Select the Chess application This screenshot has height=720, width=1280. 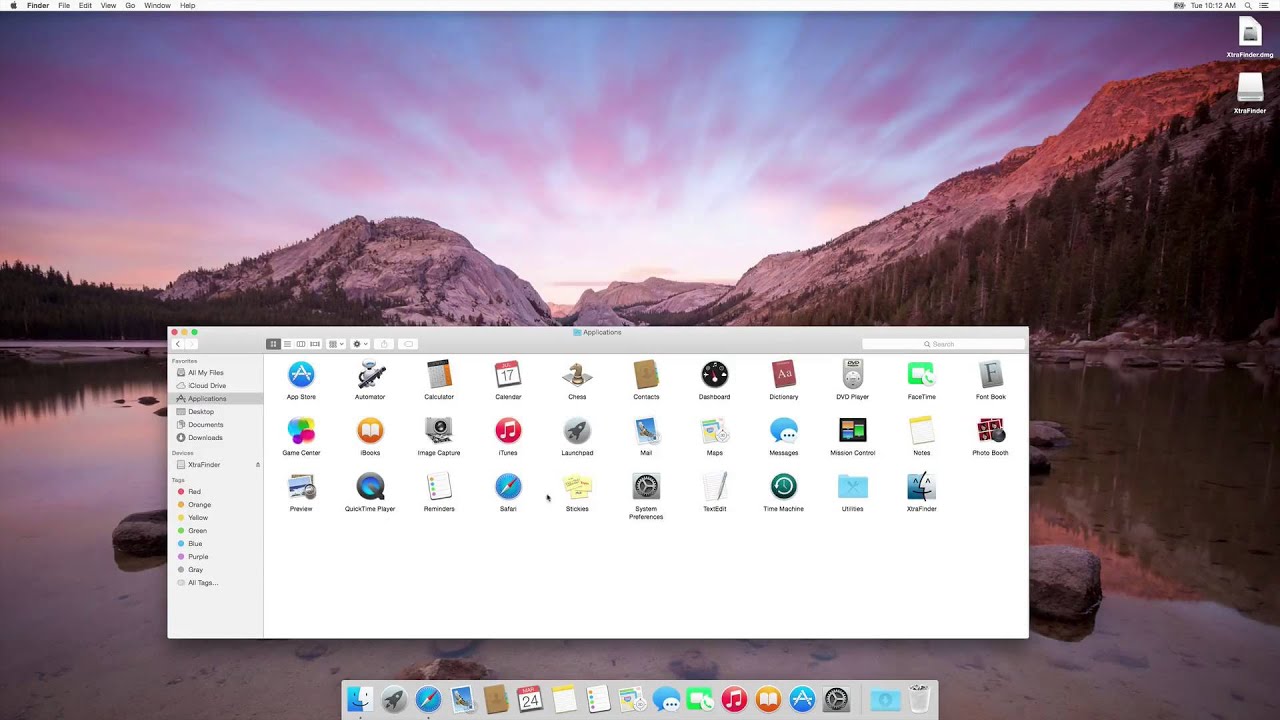tap(577, 375)
